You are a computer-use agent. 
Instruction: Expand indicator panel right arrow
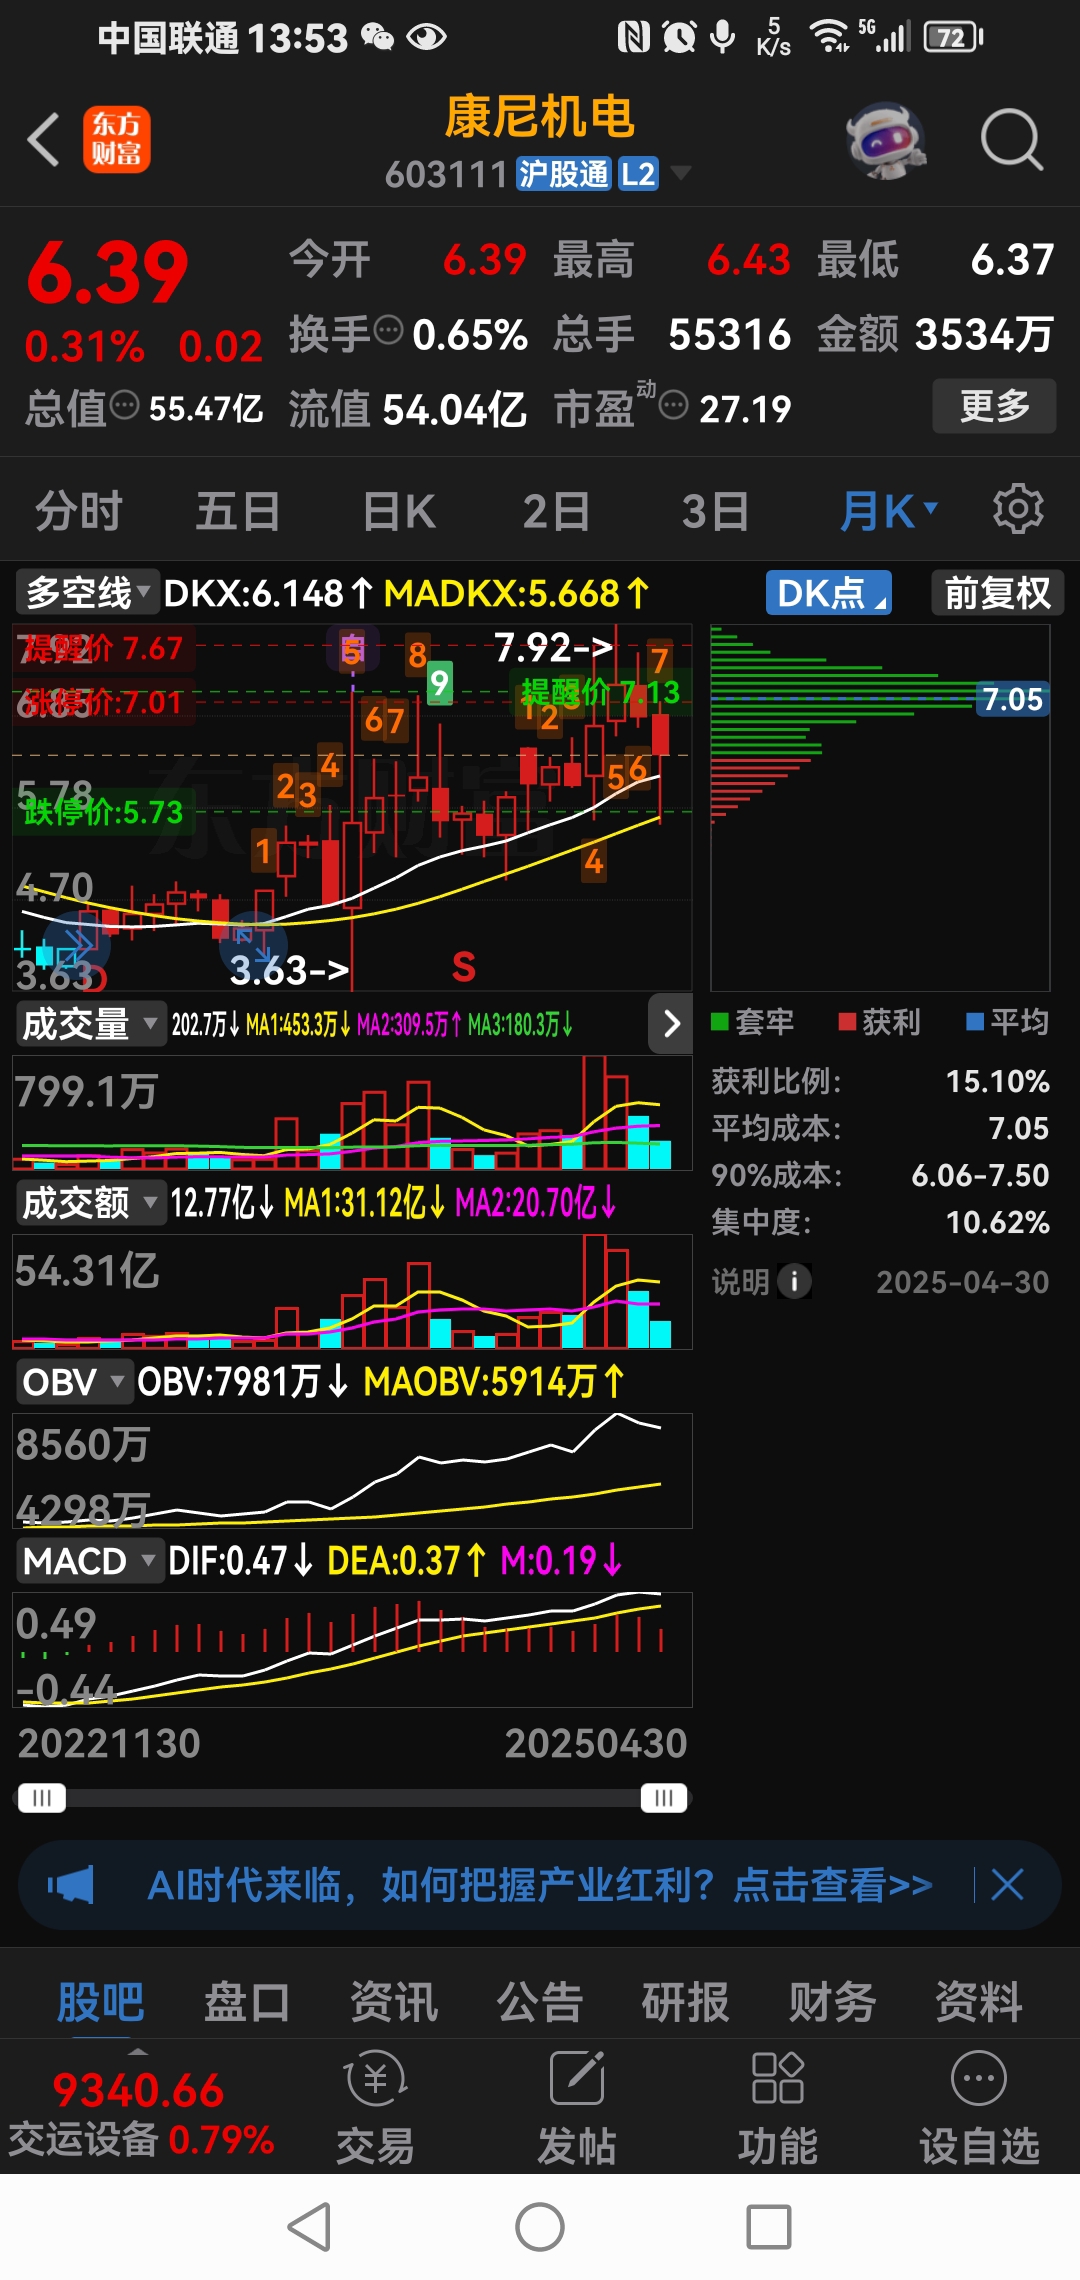[671, 1023]
